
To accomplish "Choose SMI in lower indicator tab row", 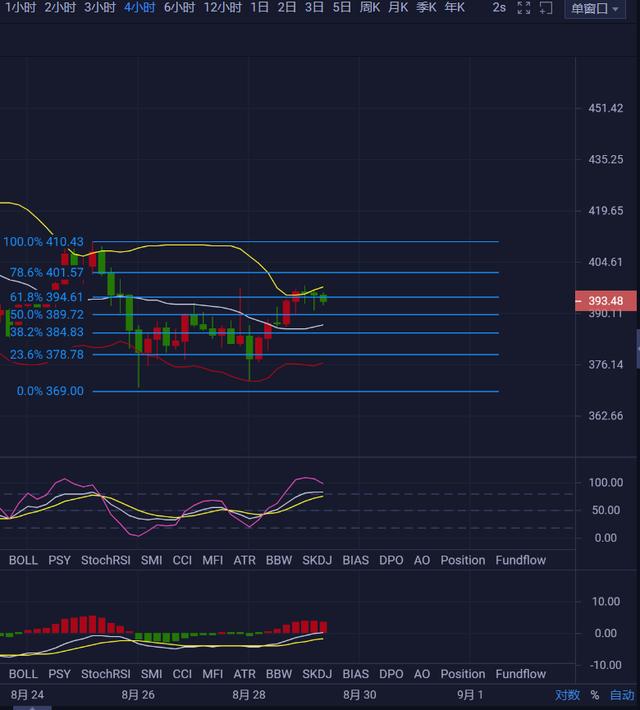I will (x=151, y=674).
